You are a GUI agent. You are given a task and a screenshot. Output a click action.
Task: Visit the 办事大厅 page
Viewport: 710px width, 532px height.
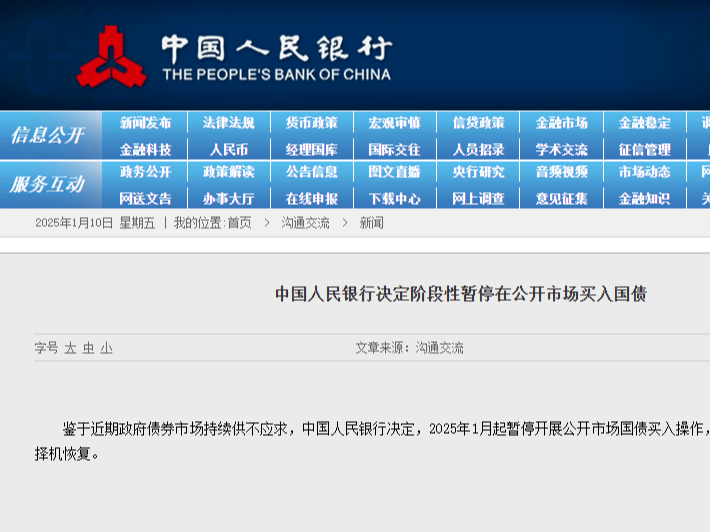229,198
